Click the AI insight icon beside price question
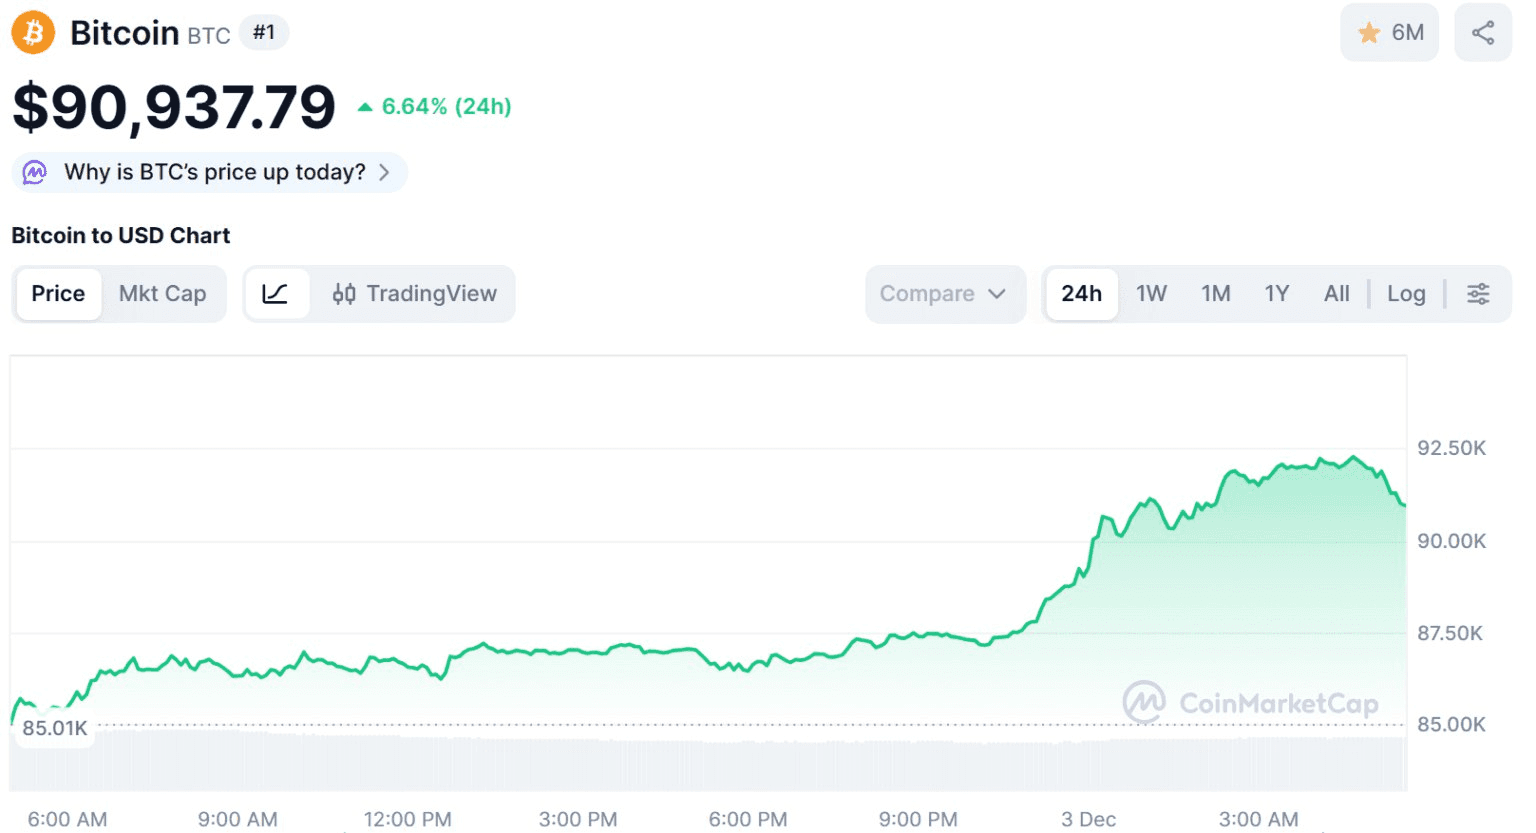Image resolution: width=1536 pixels, height=833 pixels. point(35,172)
